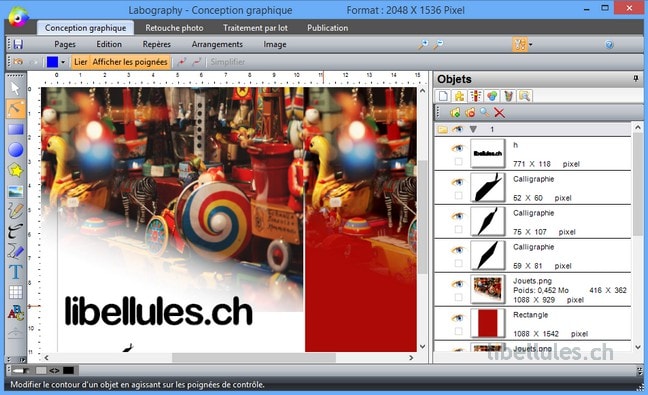Check the box for the h object
The width and height of the screenshot is (648, 395).
point(458,162)
